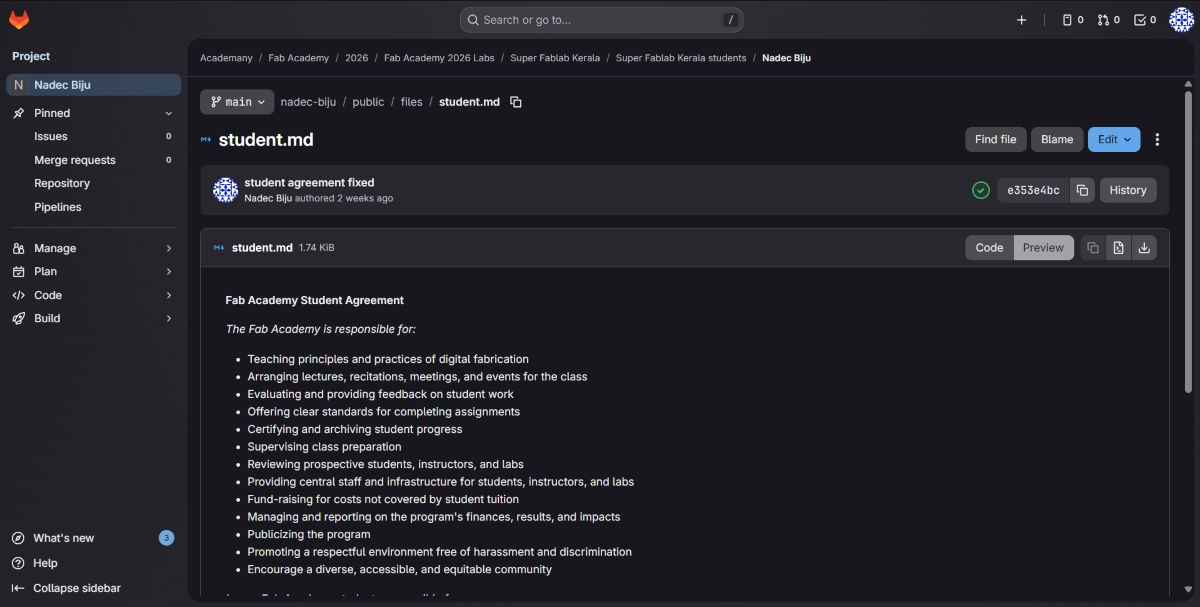Copy commit SHA e353e4bc
This screenshot has width=1200, height=607.
pyautogui.click(x=1082, y=190)
